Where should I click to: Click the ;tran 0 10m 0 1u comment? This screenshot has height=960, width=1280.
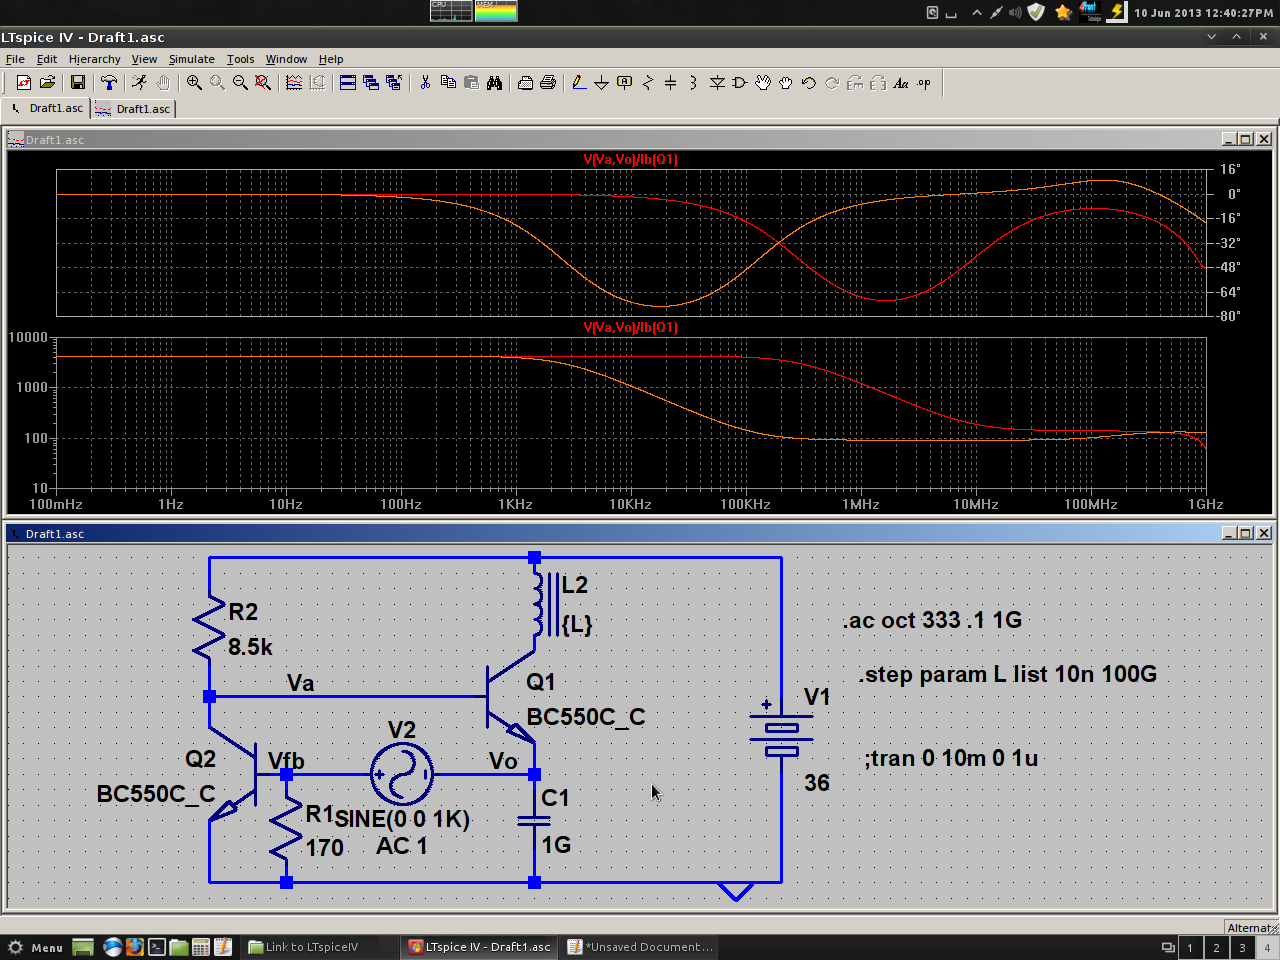pos(951,758)
